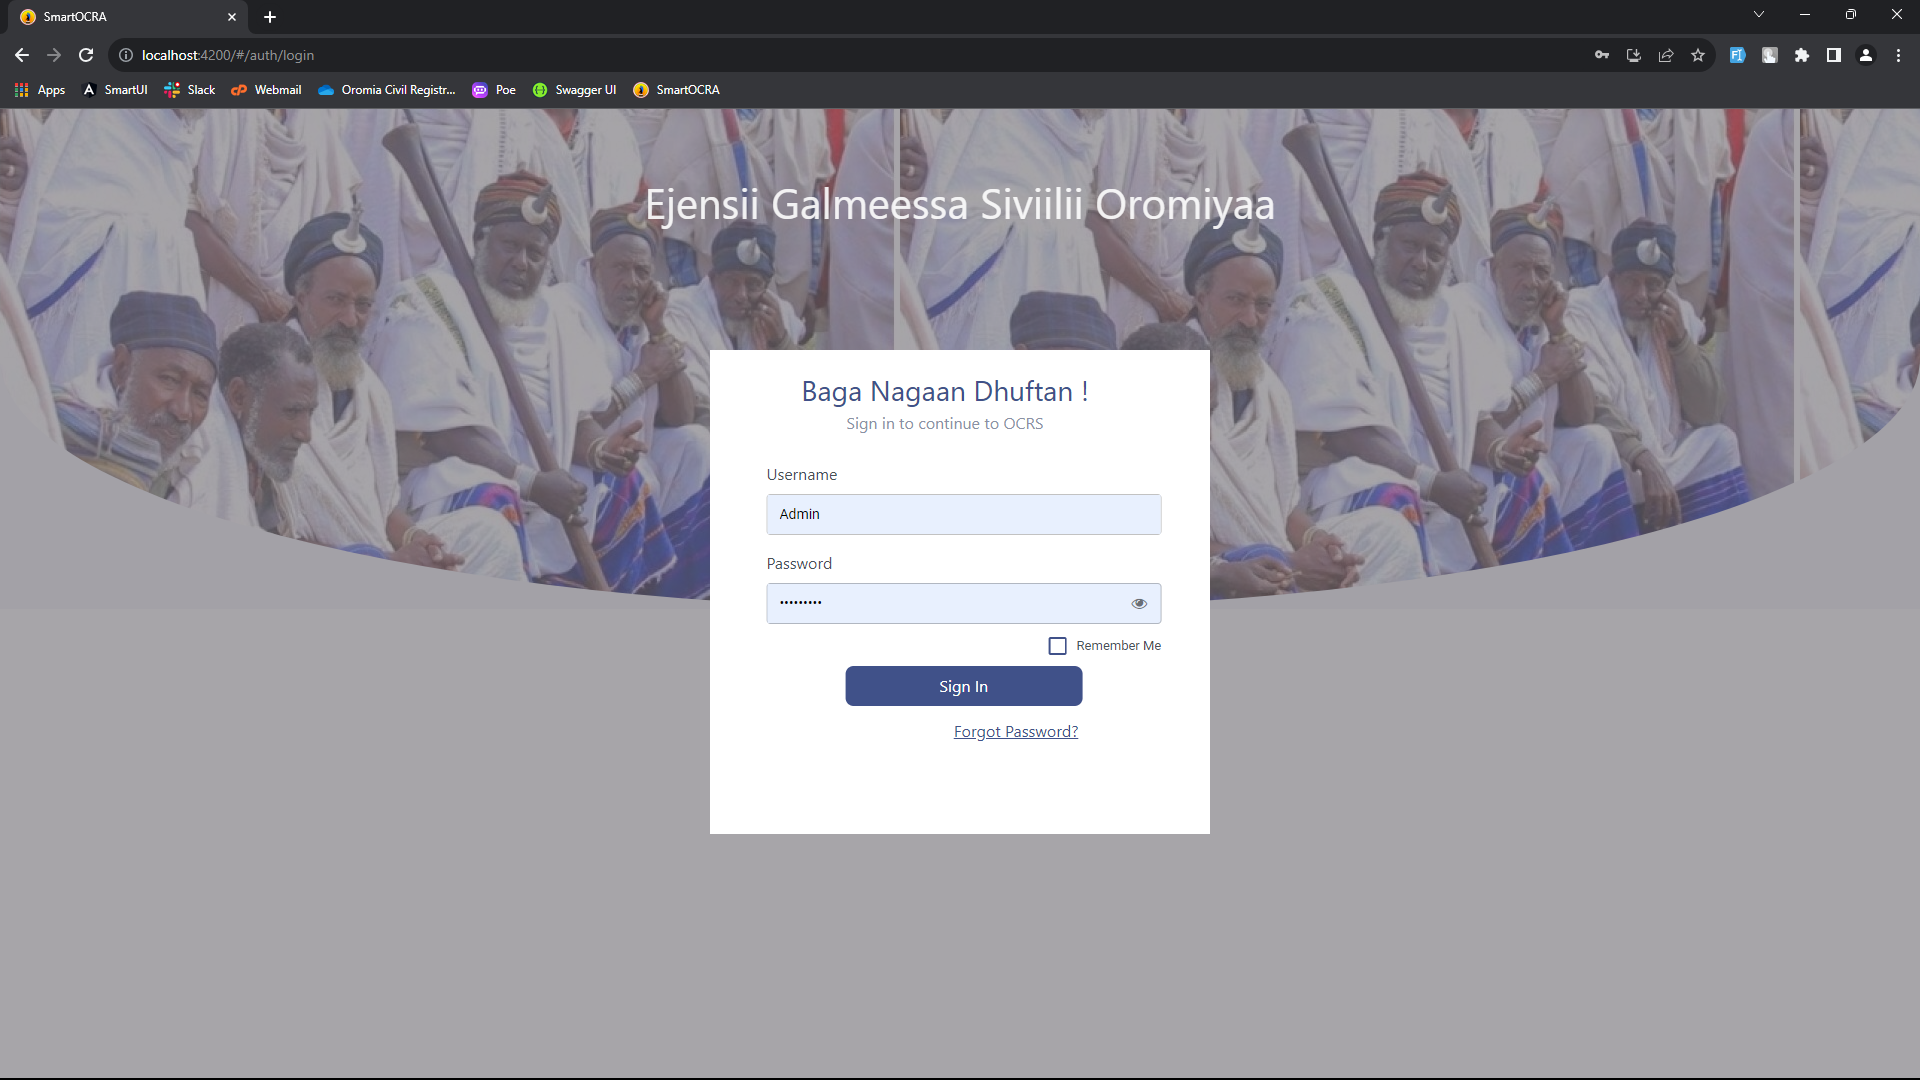Open the Webmail bookmark
This screenshot has width=1920, height=1080.
click(x=267, y=90)
